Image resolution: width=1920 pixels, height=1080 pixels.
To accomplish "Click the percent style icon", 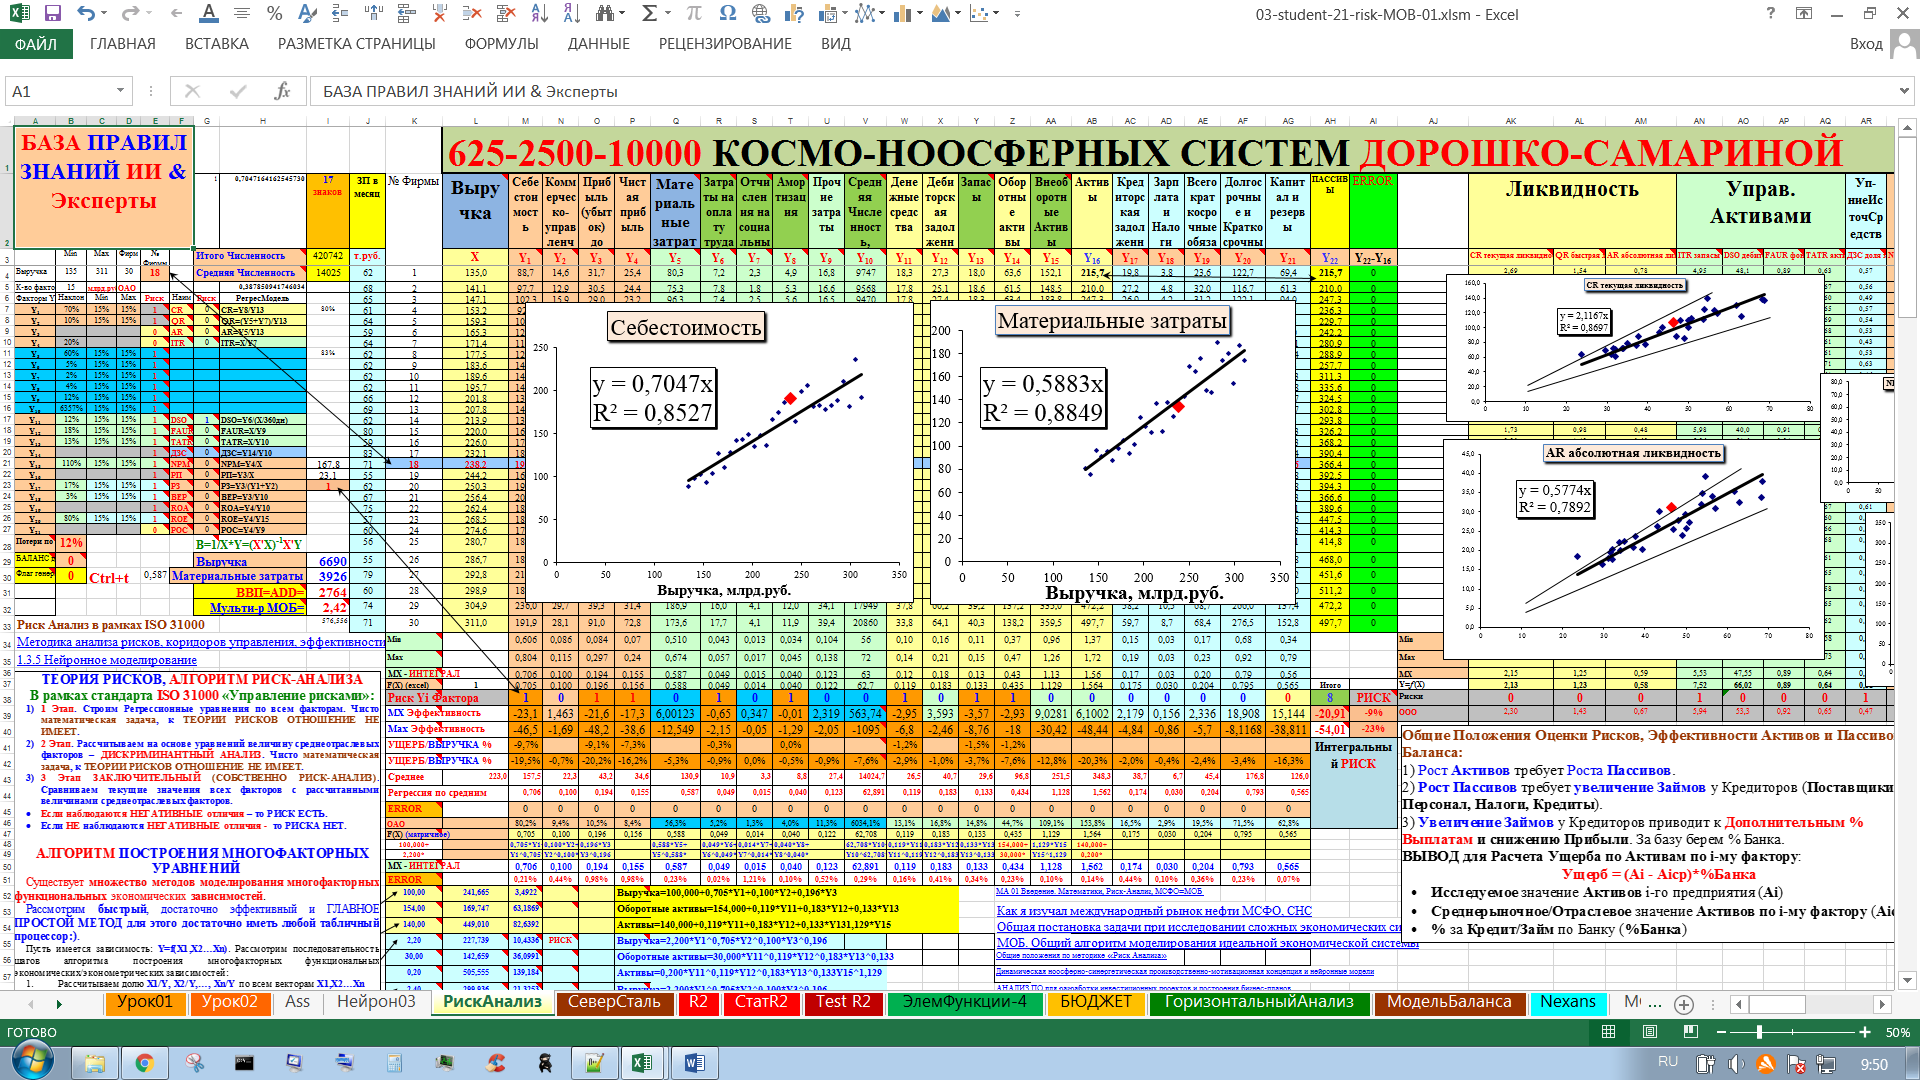I will click(x=274, y=14).
